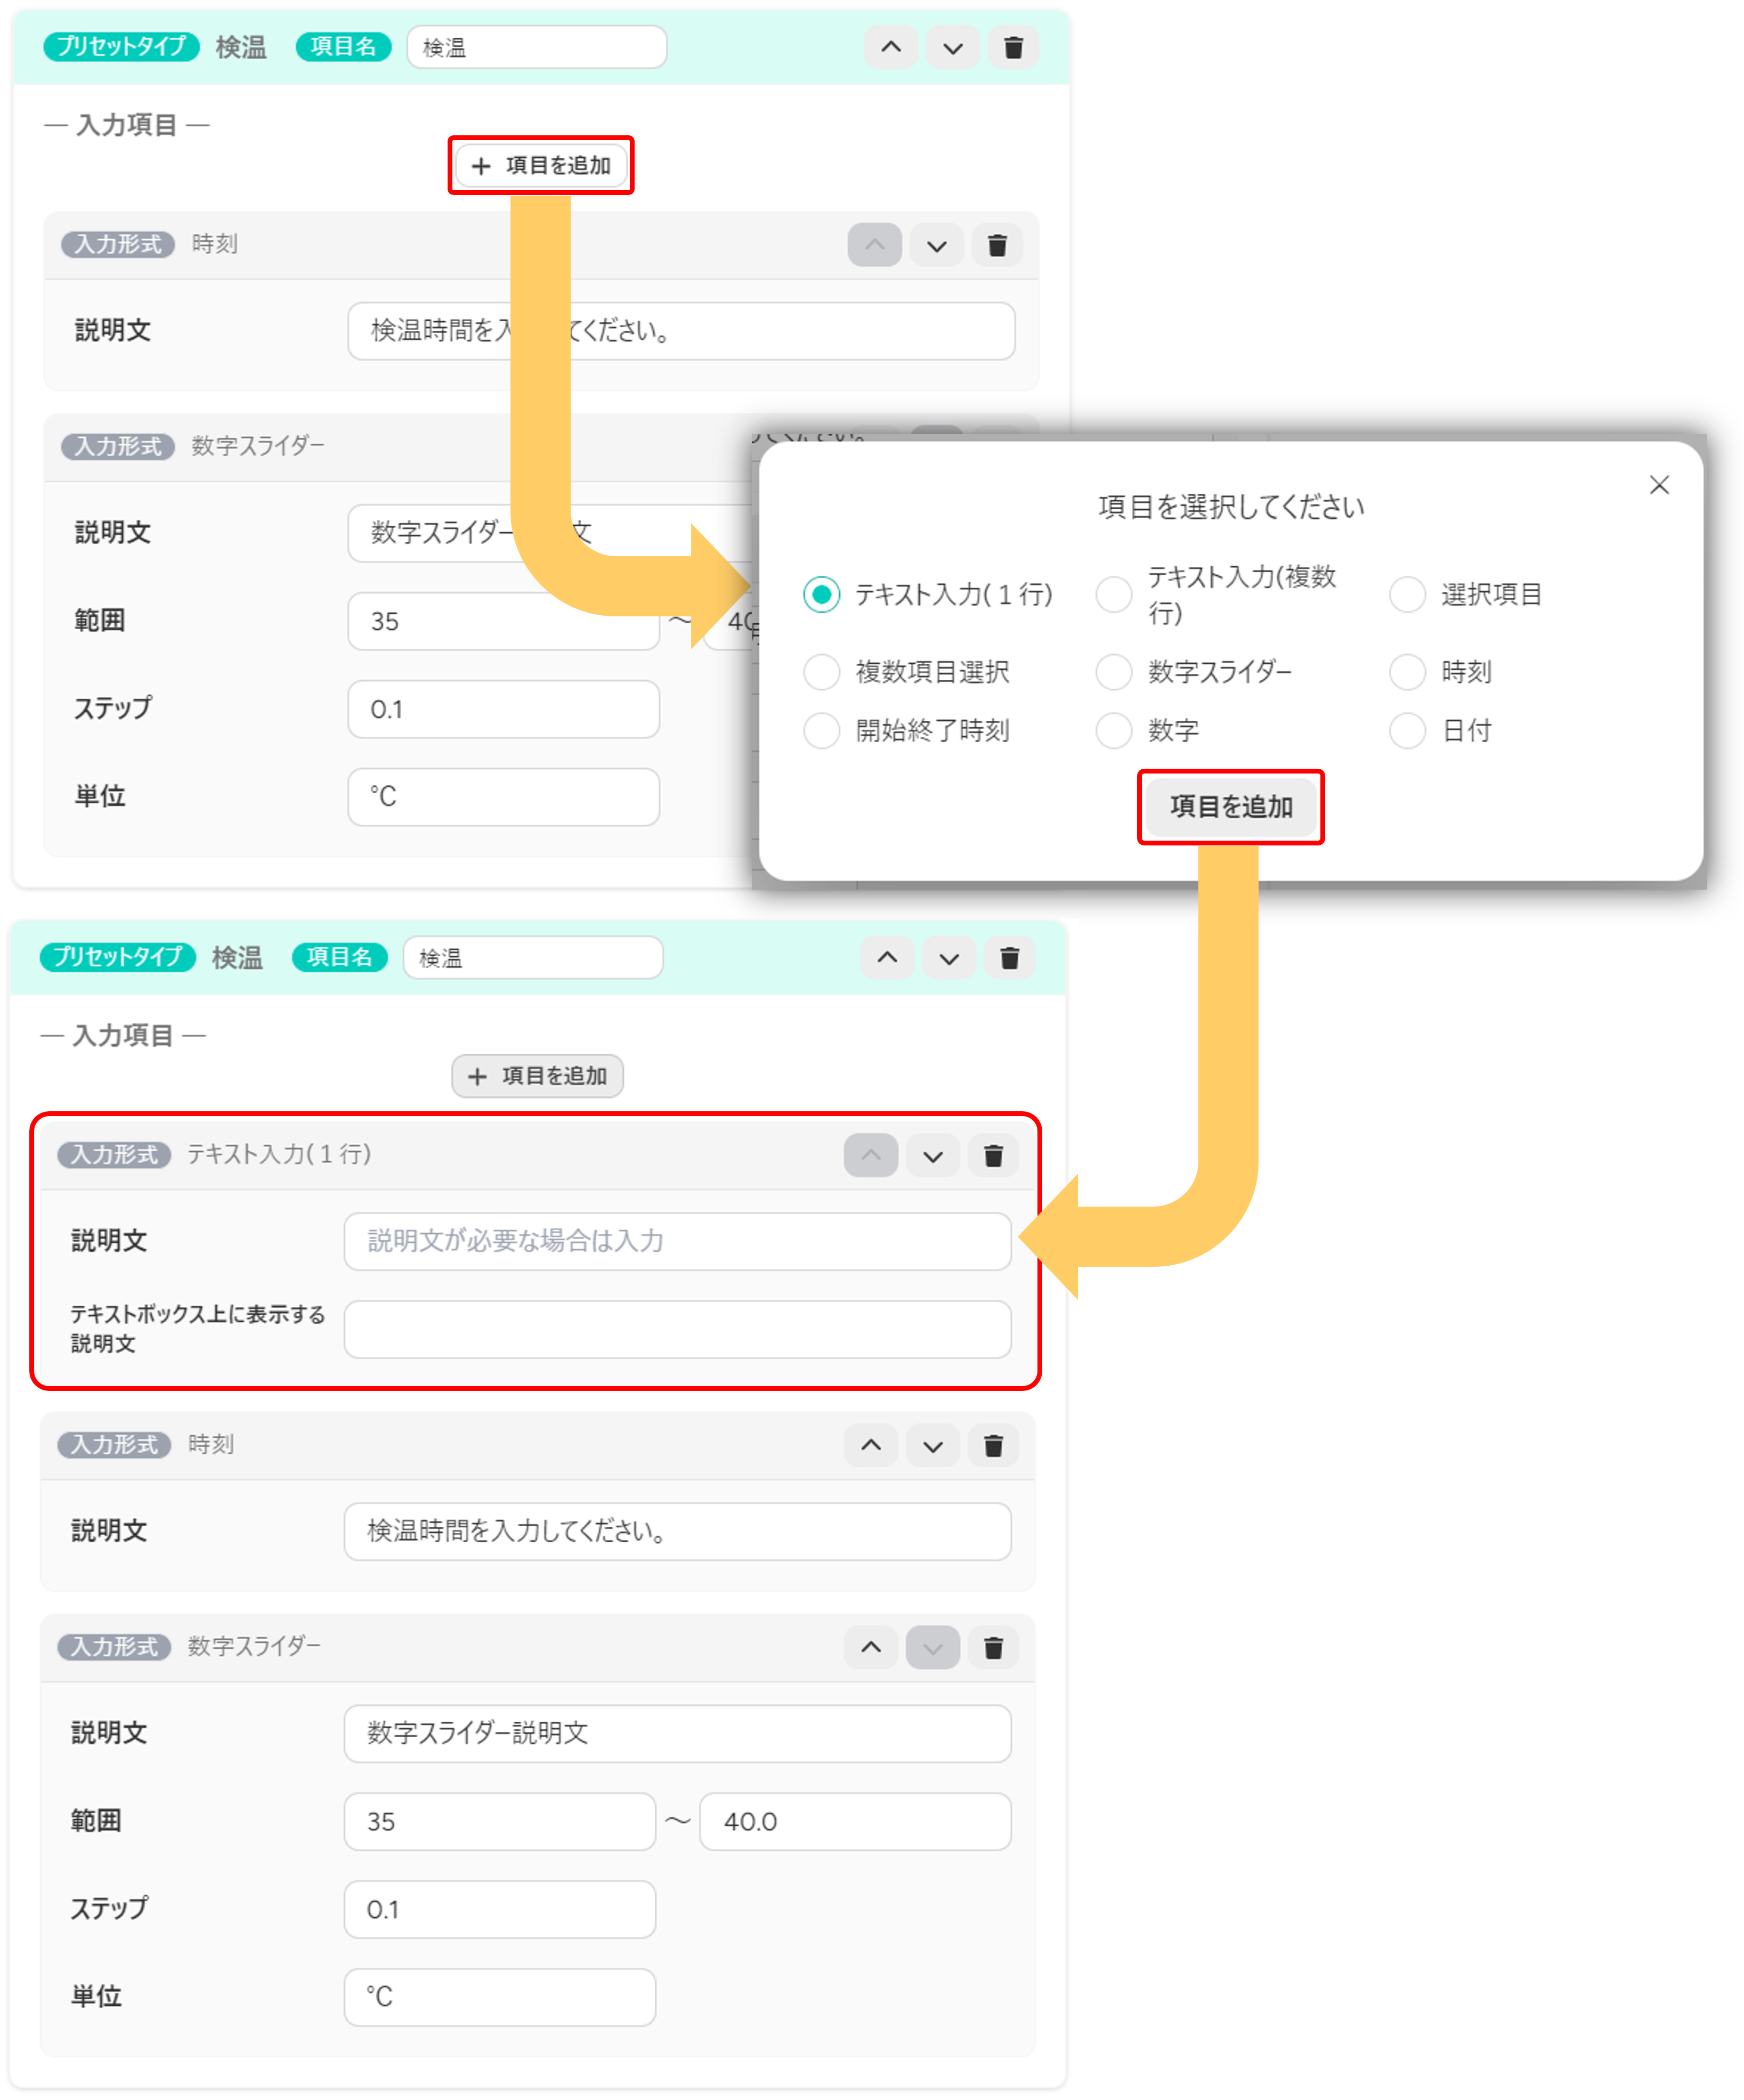Delete the 検温 preset in top panel

(x=1013, y=47)
